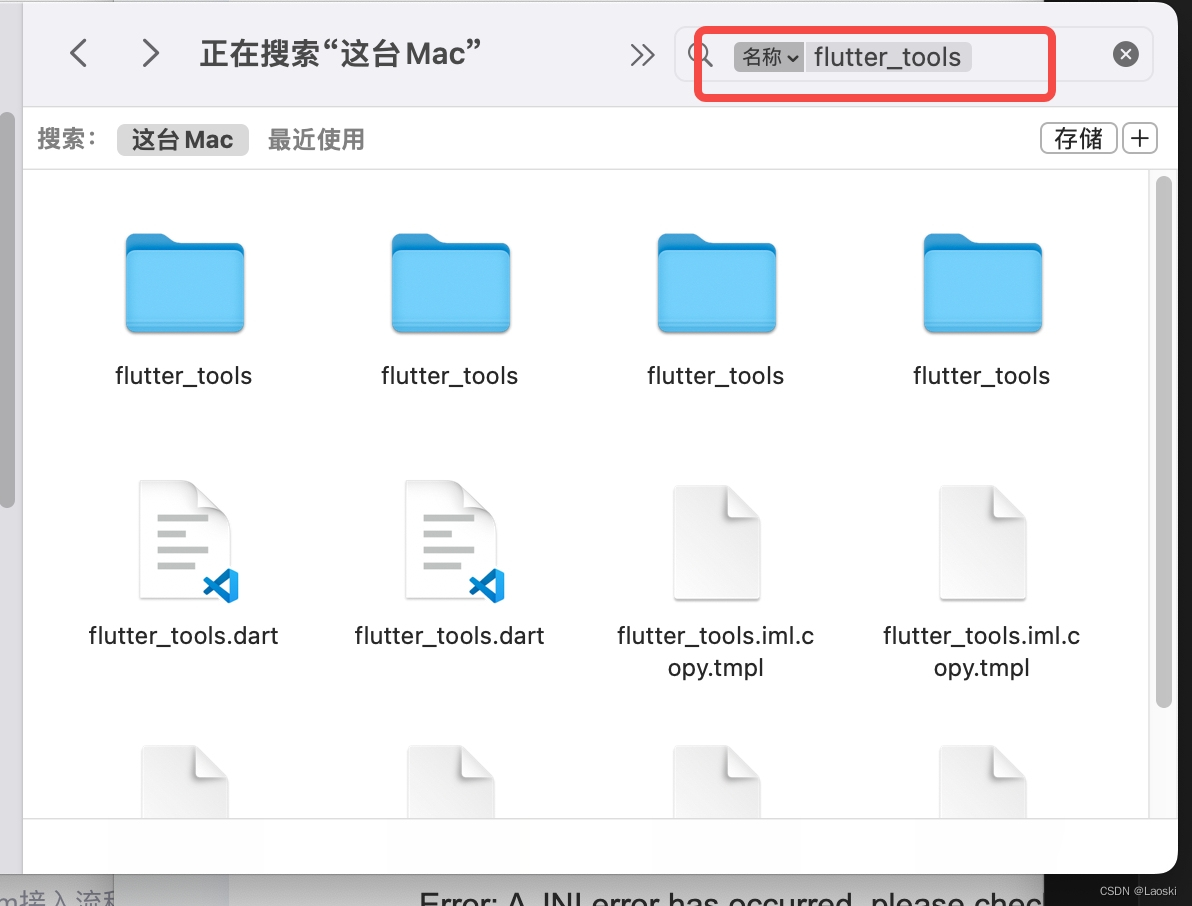Viewport: 1192px width, 906px height.
Task: Click the Finder results vertical scrollbar
Action: click(x=1163, y=442)
